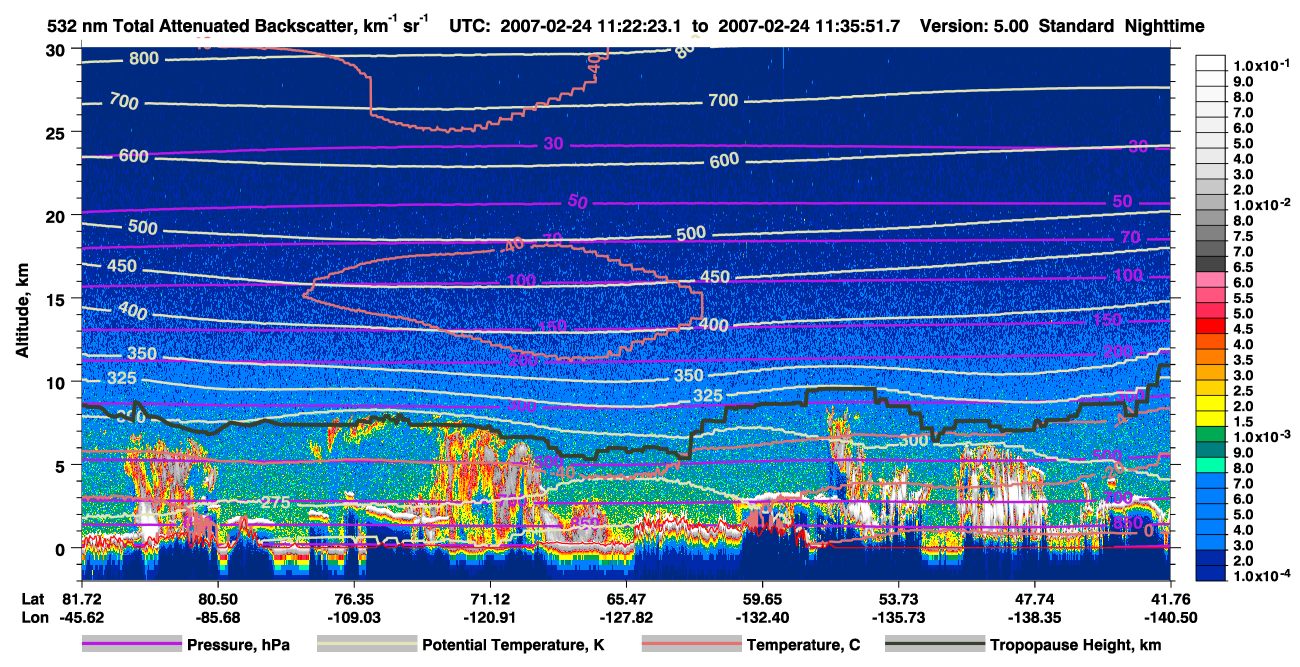This screenshot has height=667, width=1300.
Task: Click the latitude value '80.50'
Action: 217,598
